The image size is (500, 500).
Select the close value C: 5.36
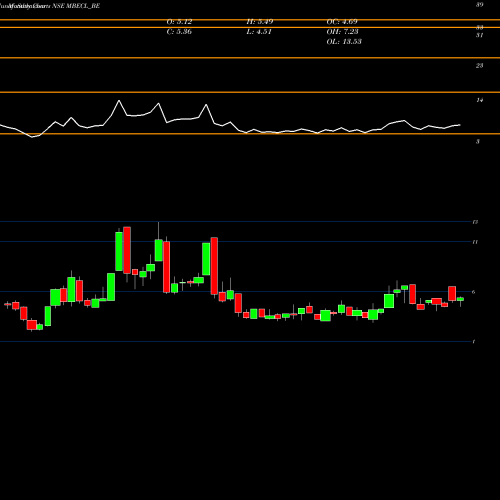pos(179,32)
